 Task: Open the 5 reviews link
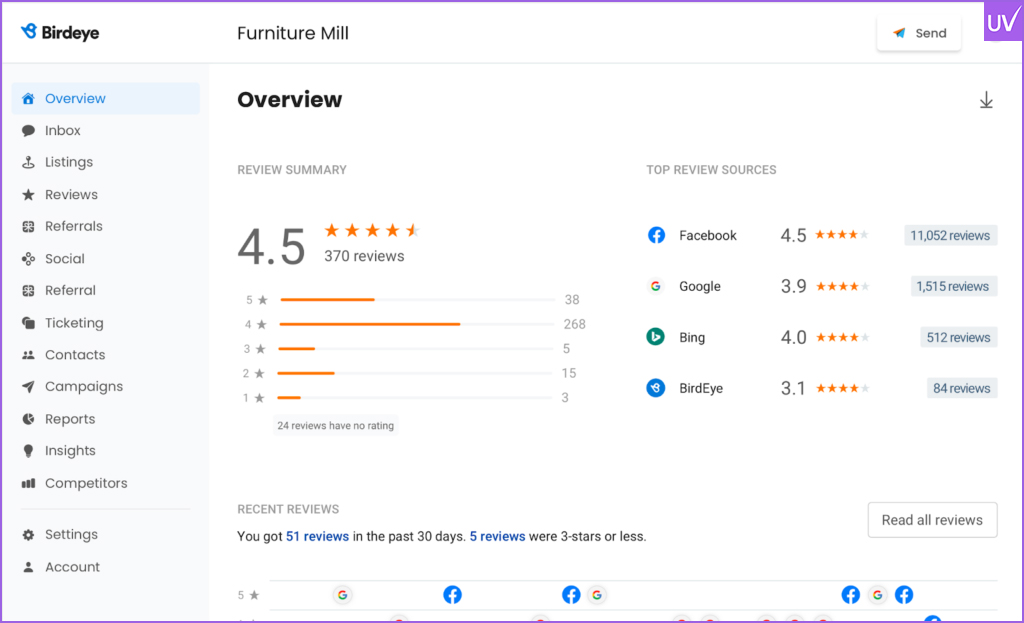click(x=497, y=536)
